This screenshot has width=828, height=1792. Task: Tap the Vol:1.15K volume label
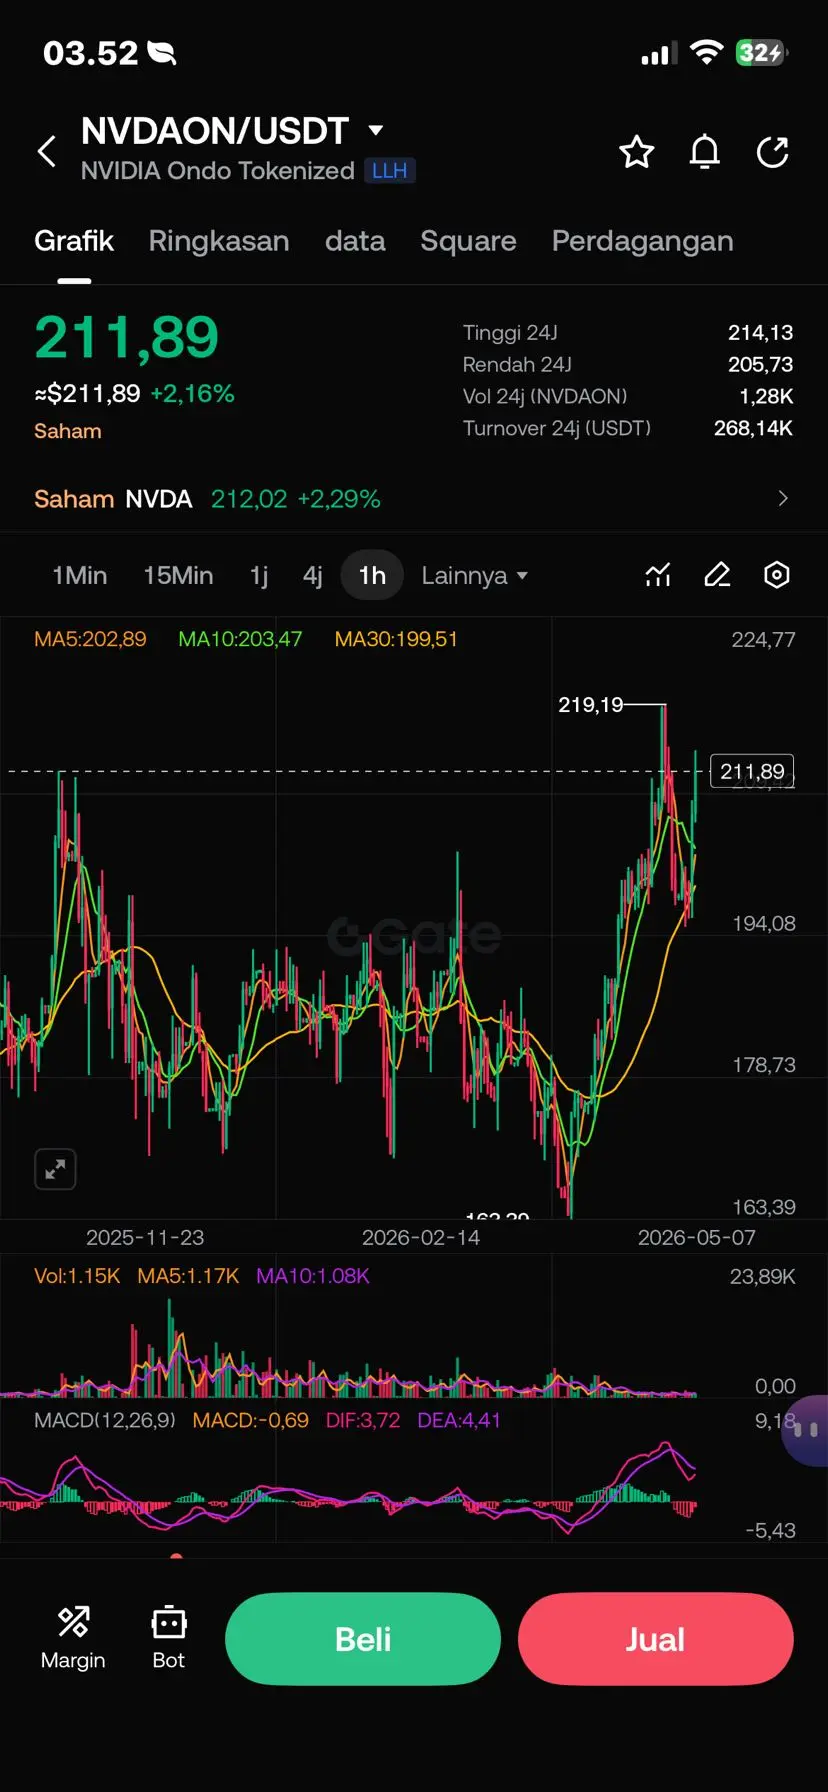77,1276
